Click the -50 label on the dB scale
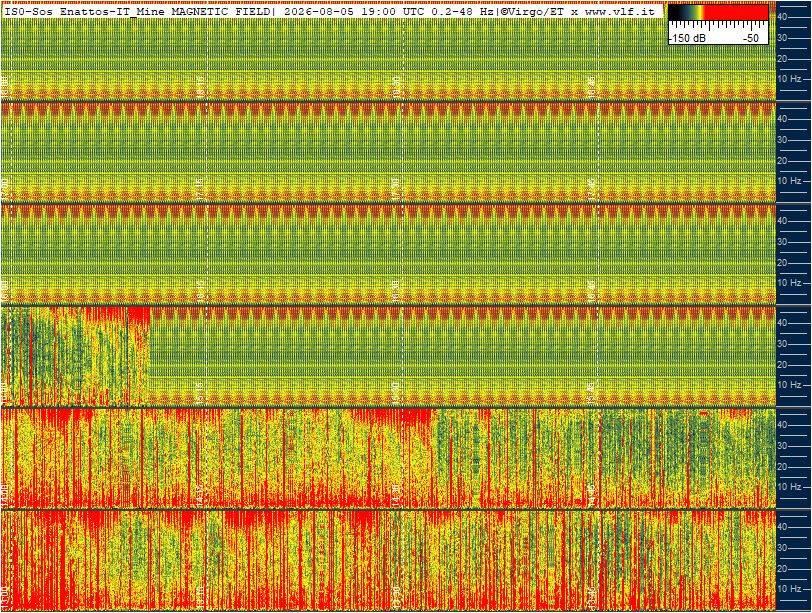 click(751, 38)
